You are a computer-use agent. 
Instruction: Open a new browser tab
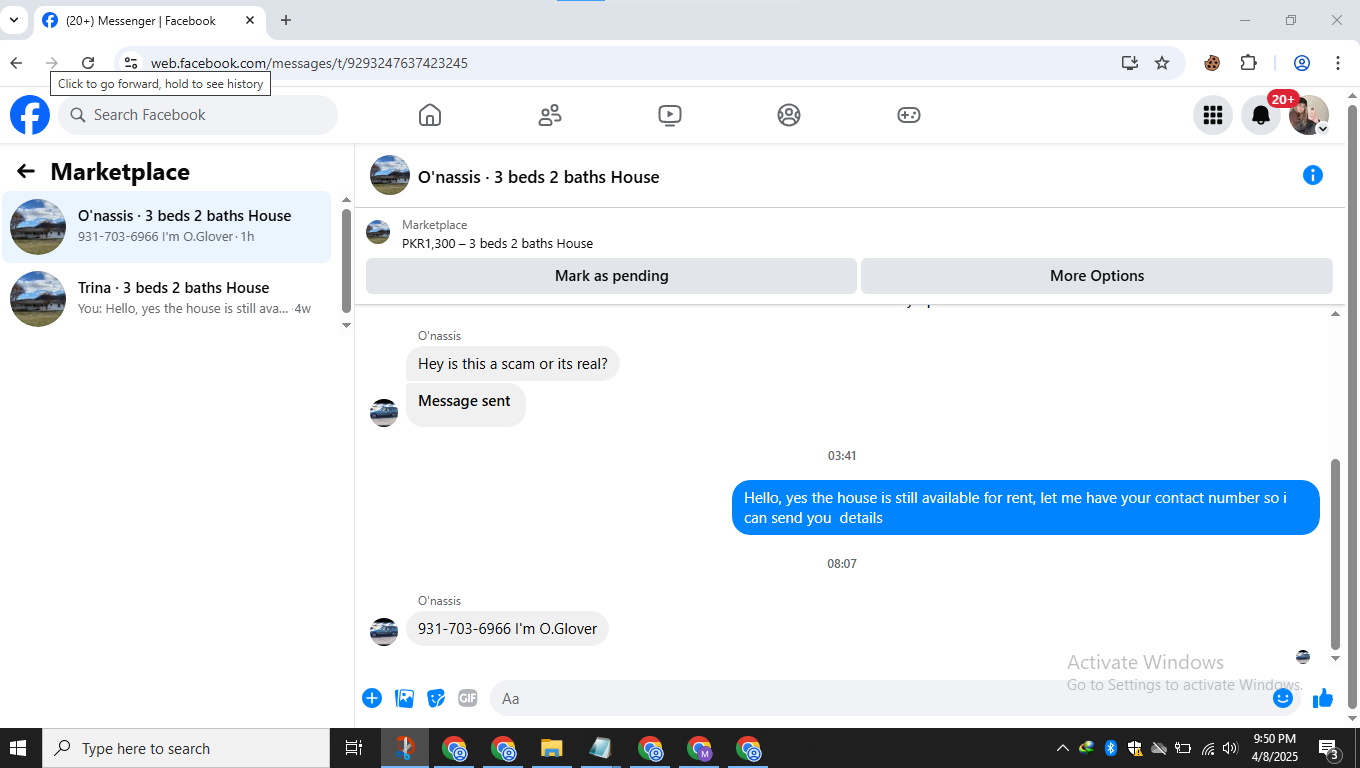pos(286,20)
